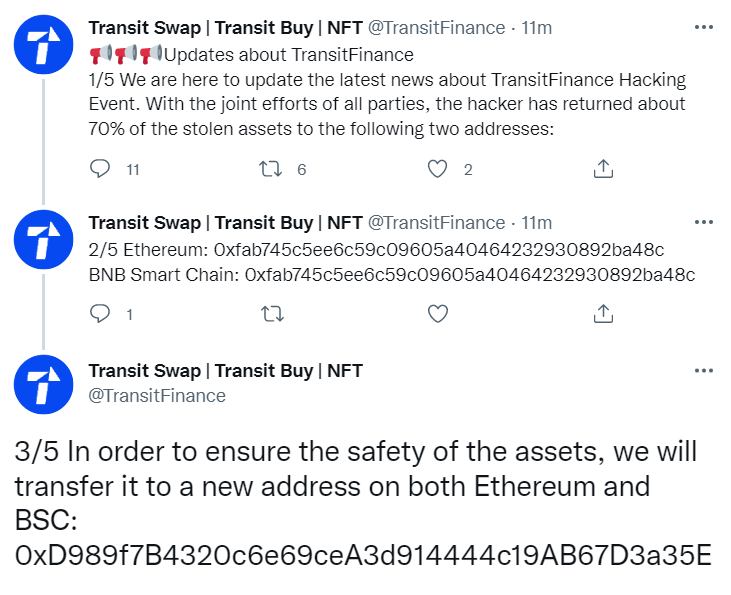Click @TransitFinance handle under third tweet name
731x595 pixels.
pos(157,396)
